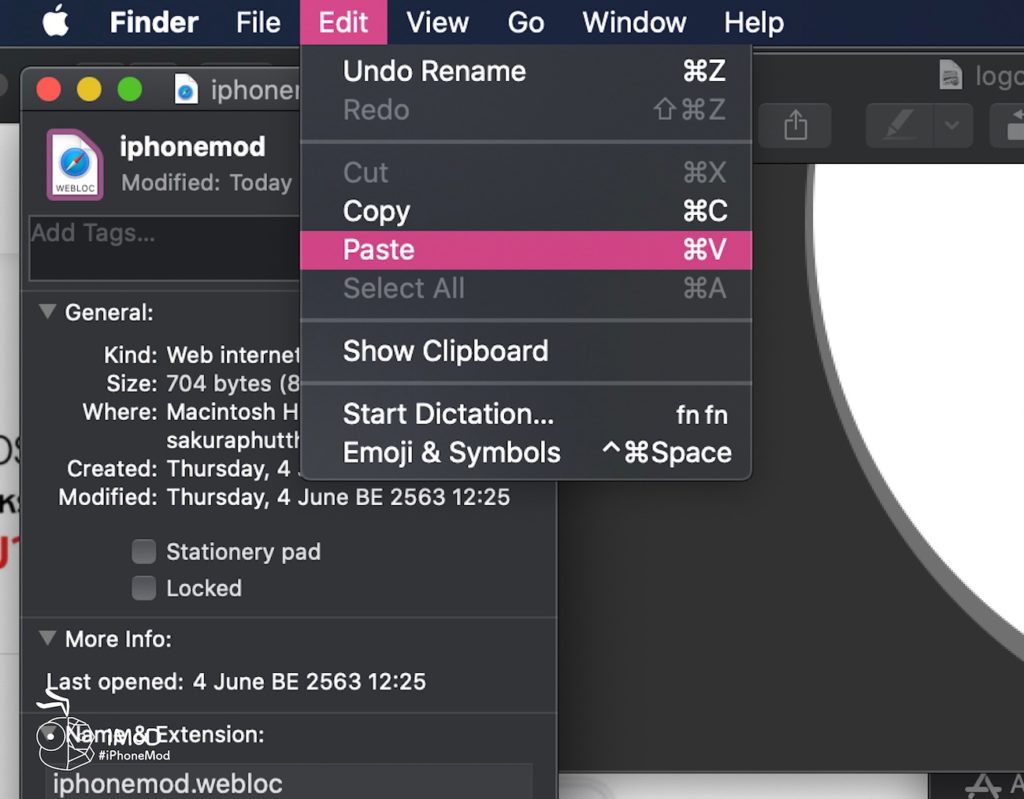Click the iphonemod title bar proxy icon

(187, 90)
